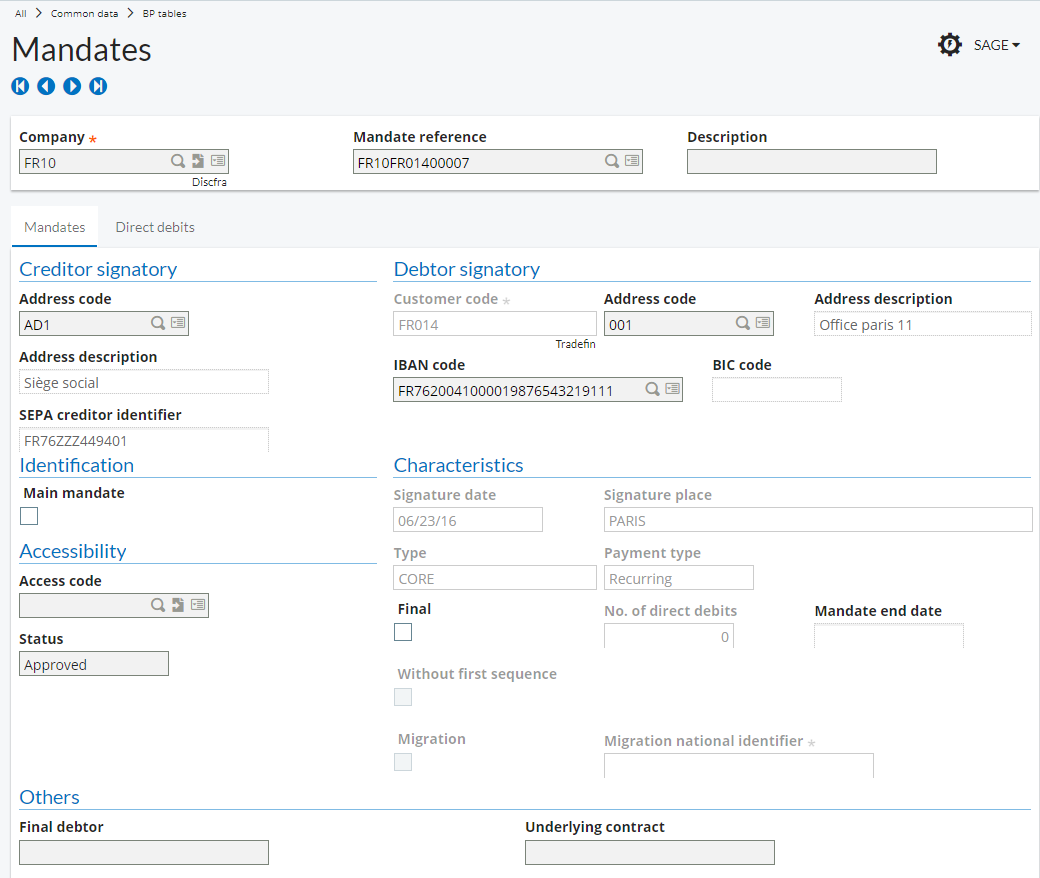The width and height of the screenshot is (1040, 878).
Task: Tick the Final checkbox
Action: (x=403, y=632)
